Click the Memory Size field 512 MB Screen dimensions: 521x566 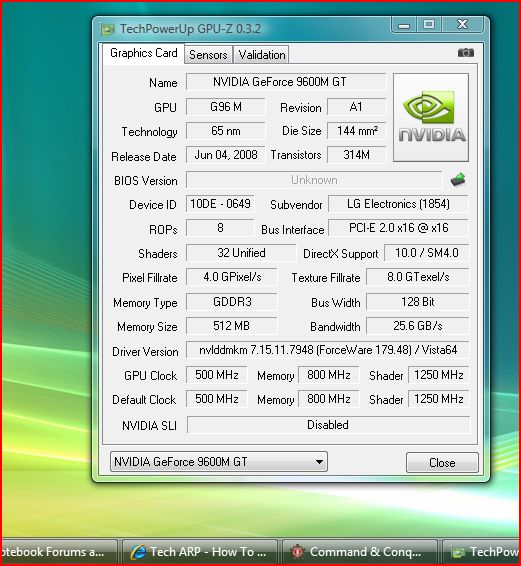pyautogui.click(x=232, y=326)
